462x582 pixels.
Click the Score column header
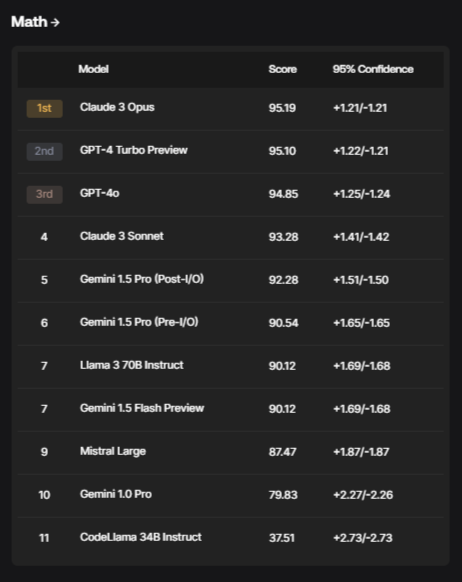283,69
